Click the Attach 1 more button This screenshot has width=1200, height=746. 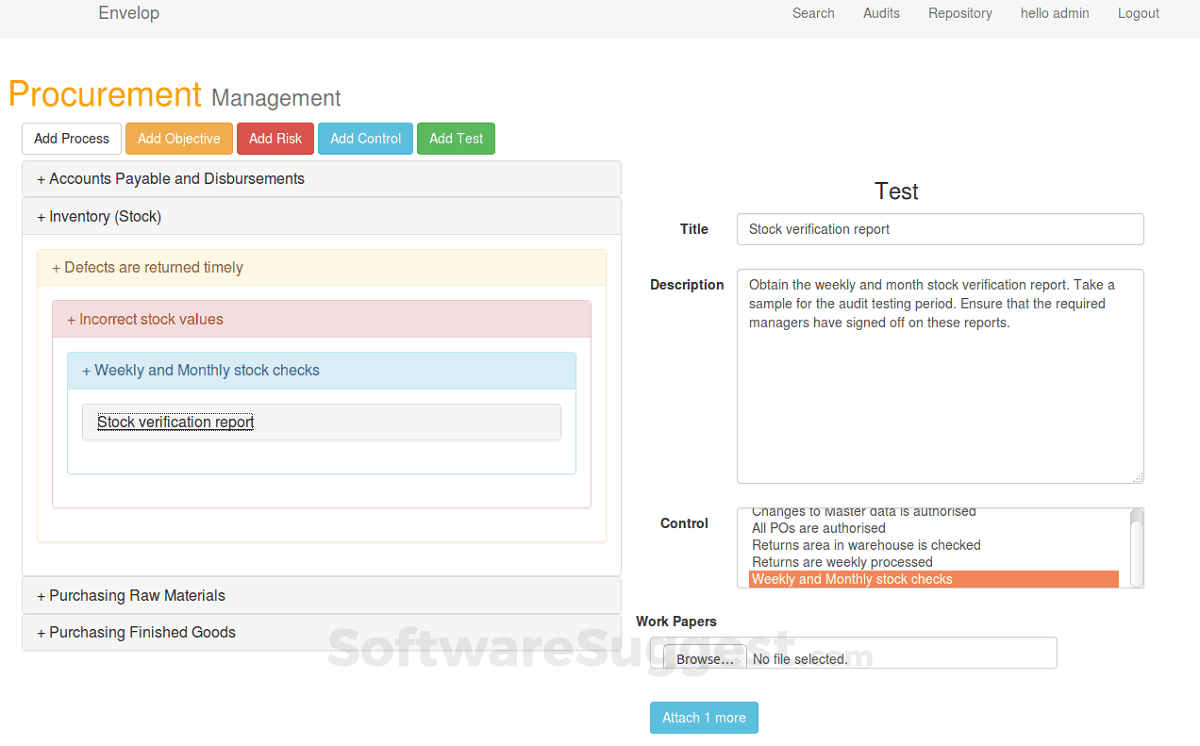pyautogui.click(x=704, y=717)
